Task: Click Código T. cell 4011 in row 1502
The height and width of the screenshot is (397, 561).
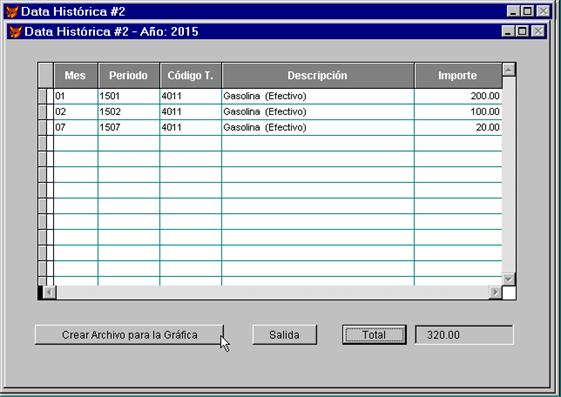Action: [x=190, y=112]
